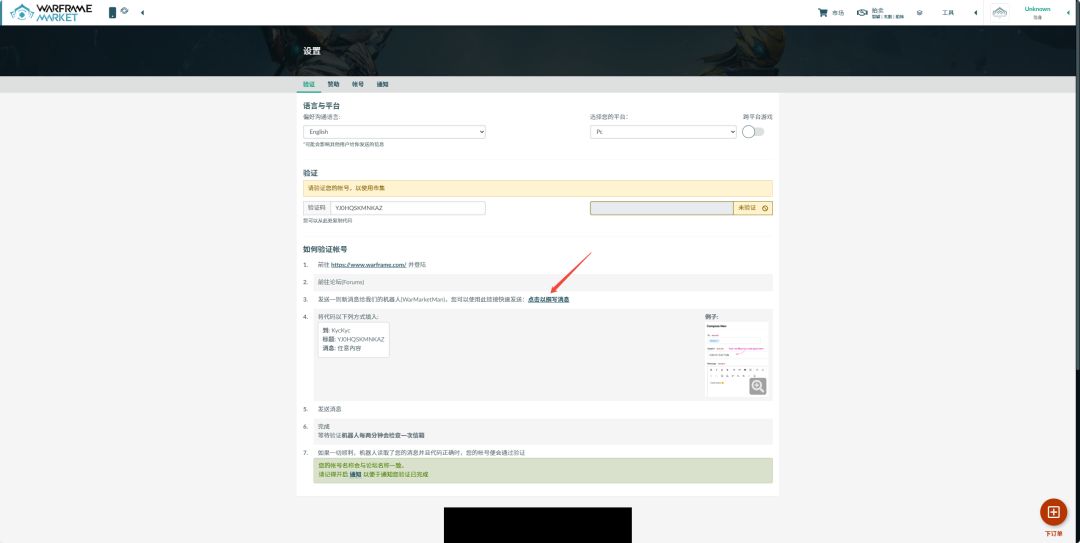Collapse the left header arrow beside device icons

click(x=143, y=12)
